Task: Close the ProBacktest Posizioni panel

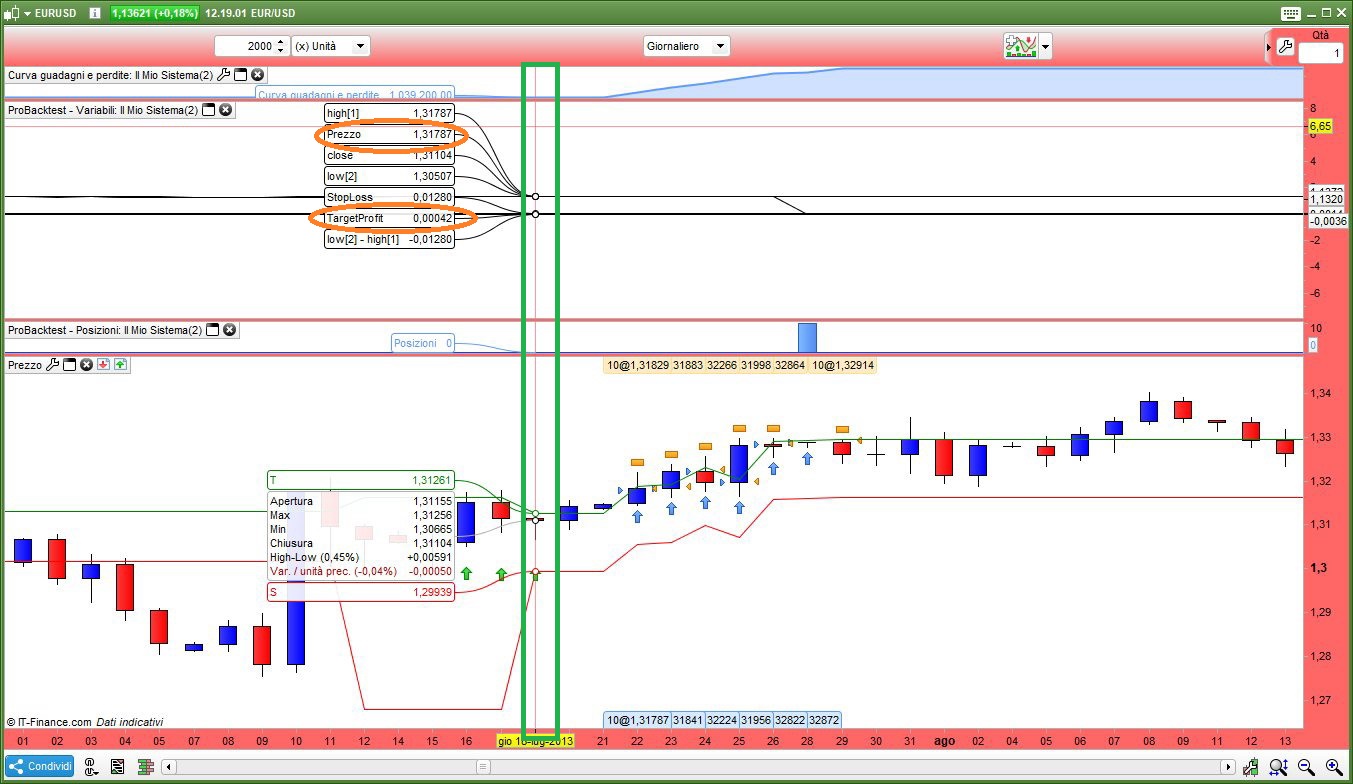Action: point(229,330)
